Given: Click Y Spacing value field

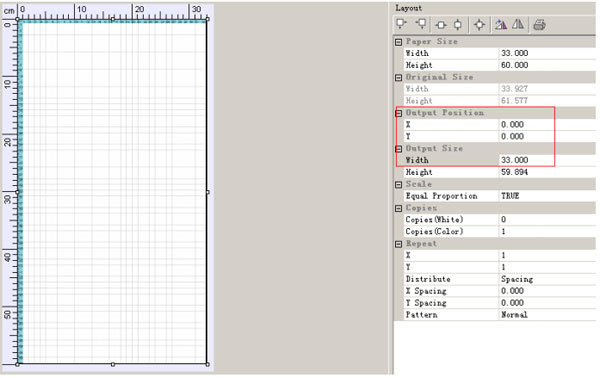Looking at the screenshot, I should pyautogui.click(x=547, y=303).
